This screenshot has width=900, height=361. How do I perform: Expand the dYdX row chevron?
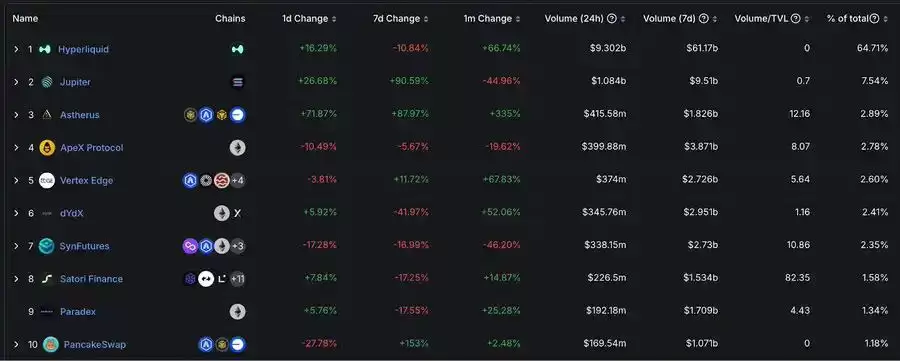pos(17,213)
